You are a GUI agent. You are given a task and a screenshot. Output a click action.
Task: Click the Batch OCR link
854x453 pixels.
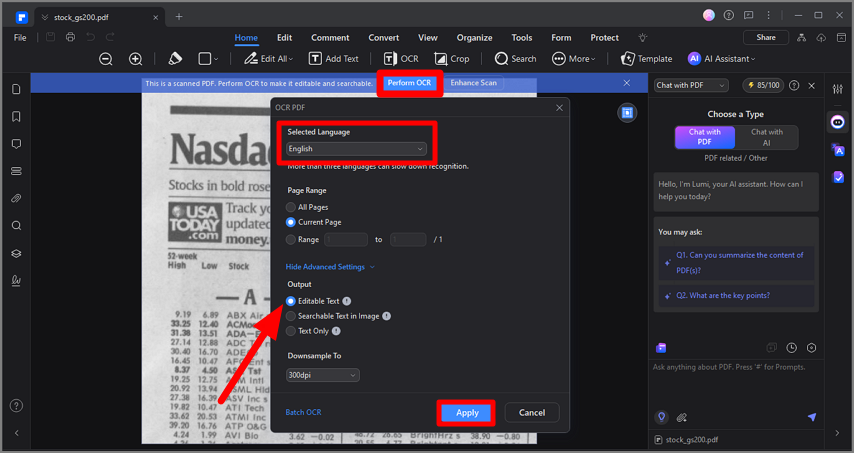(x=303, y=412)
